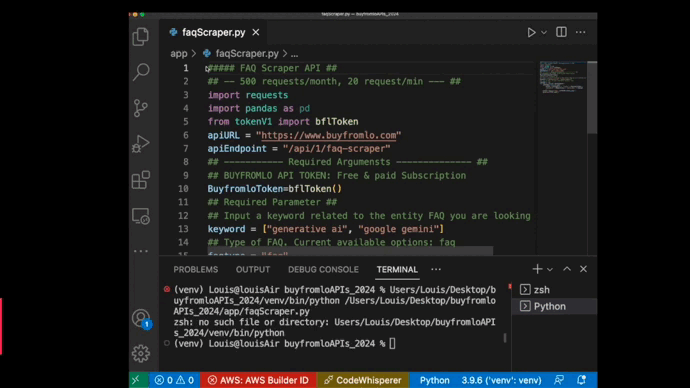The image size is (690, 388).
Task: Click CodeWhisperer status bar item
Action: click(x=363, y=380)
